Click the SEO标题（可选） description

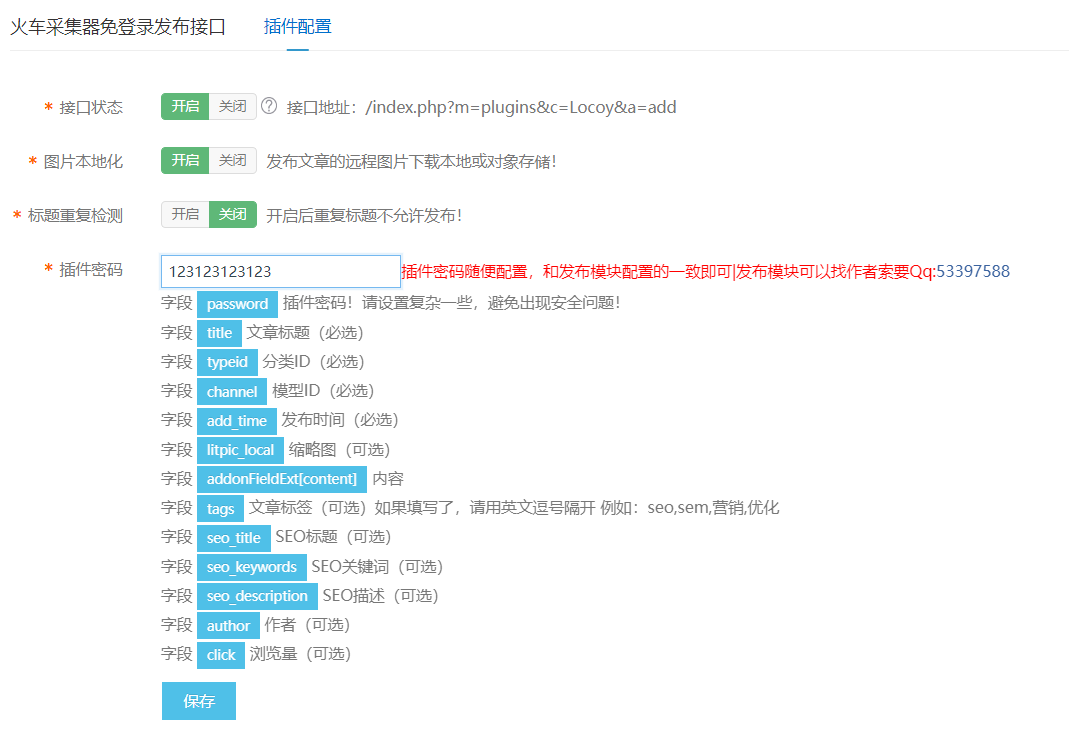coord(333,537)
